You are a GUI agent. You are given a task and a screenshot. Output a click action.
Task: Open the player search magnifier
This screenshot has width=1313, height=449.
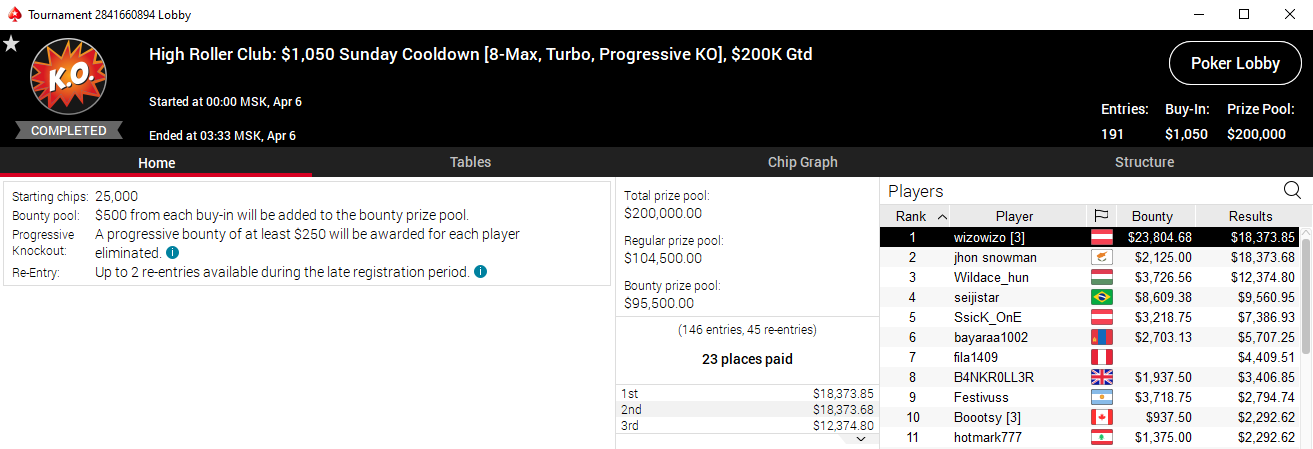pos(1292,190)
